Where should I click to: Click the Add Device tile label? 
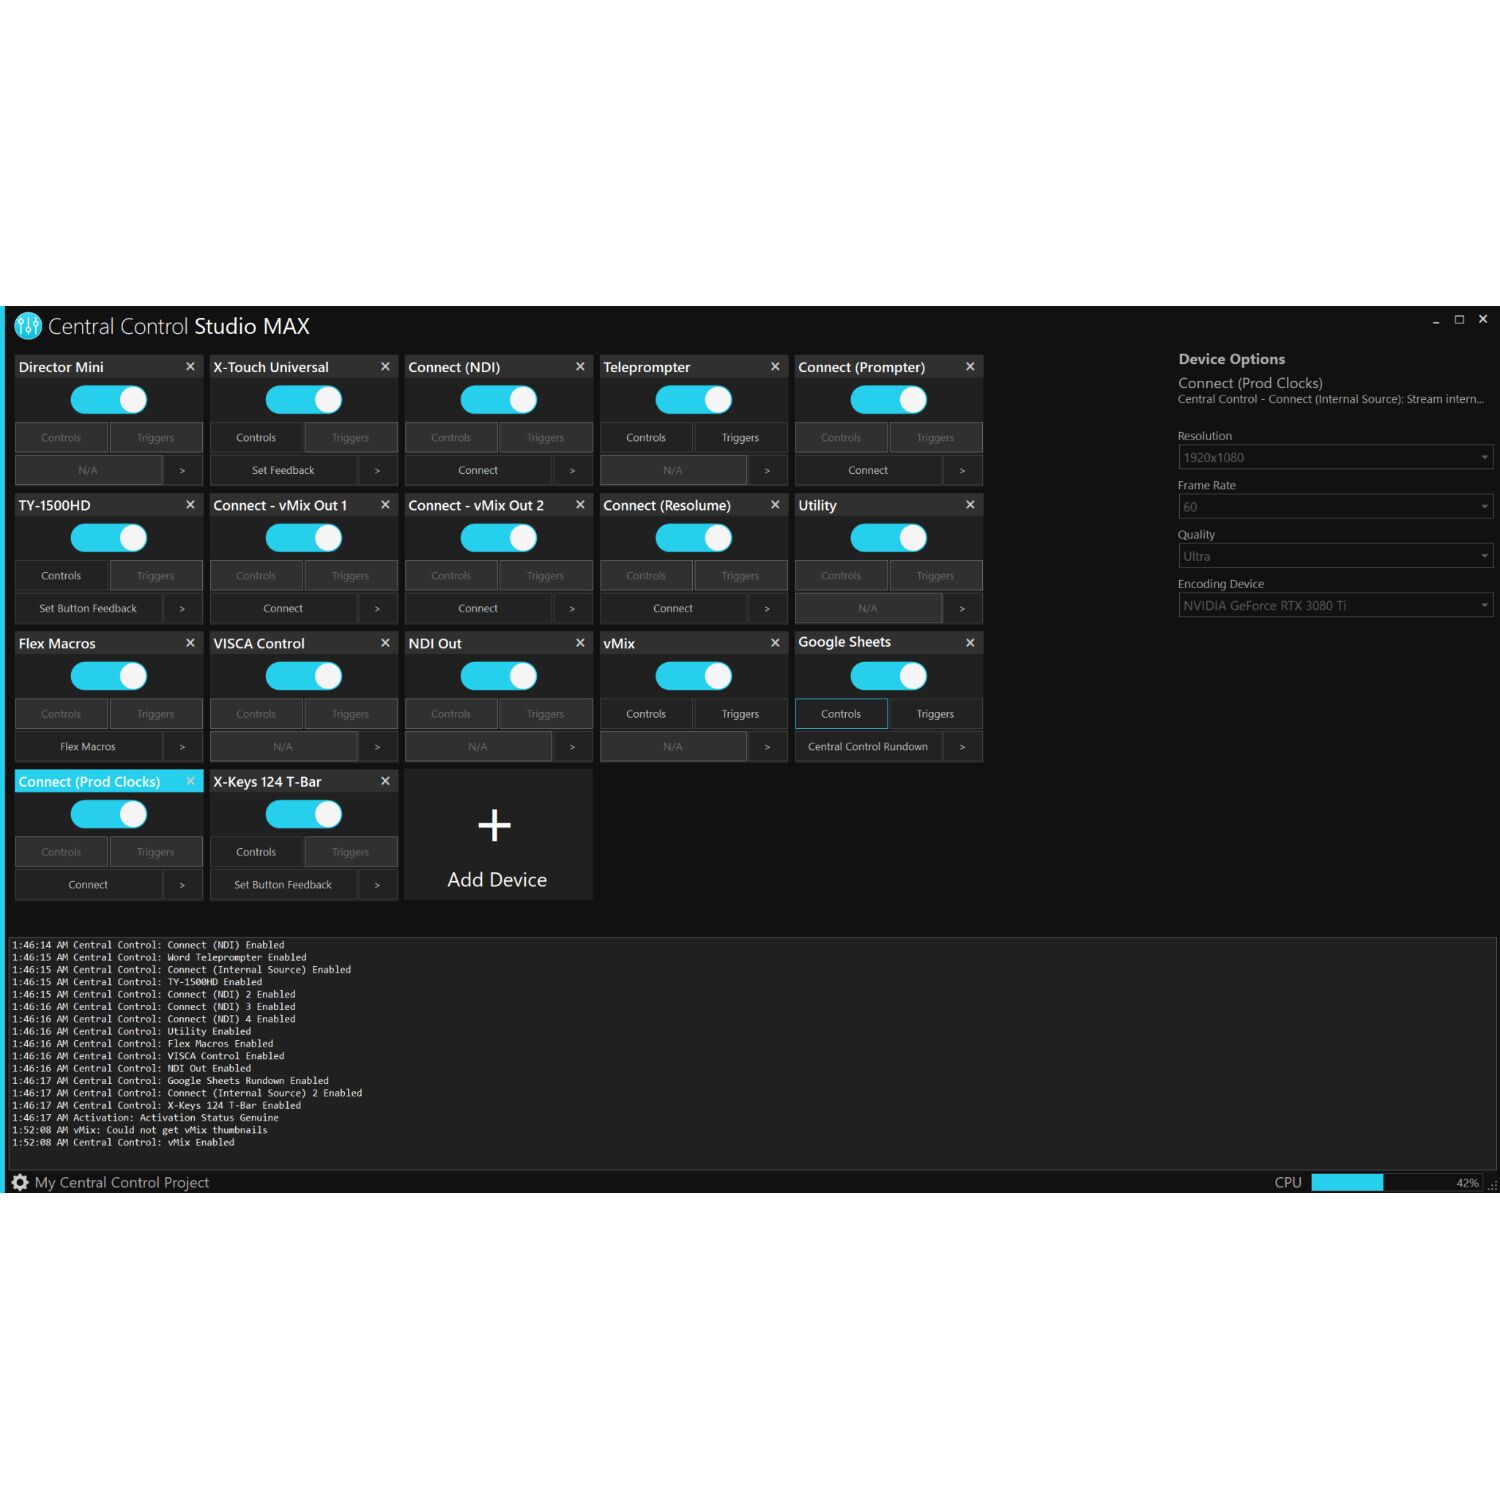click(497, 879)
